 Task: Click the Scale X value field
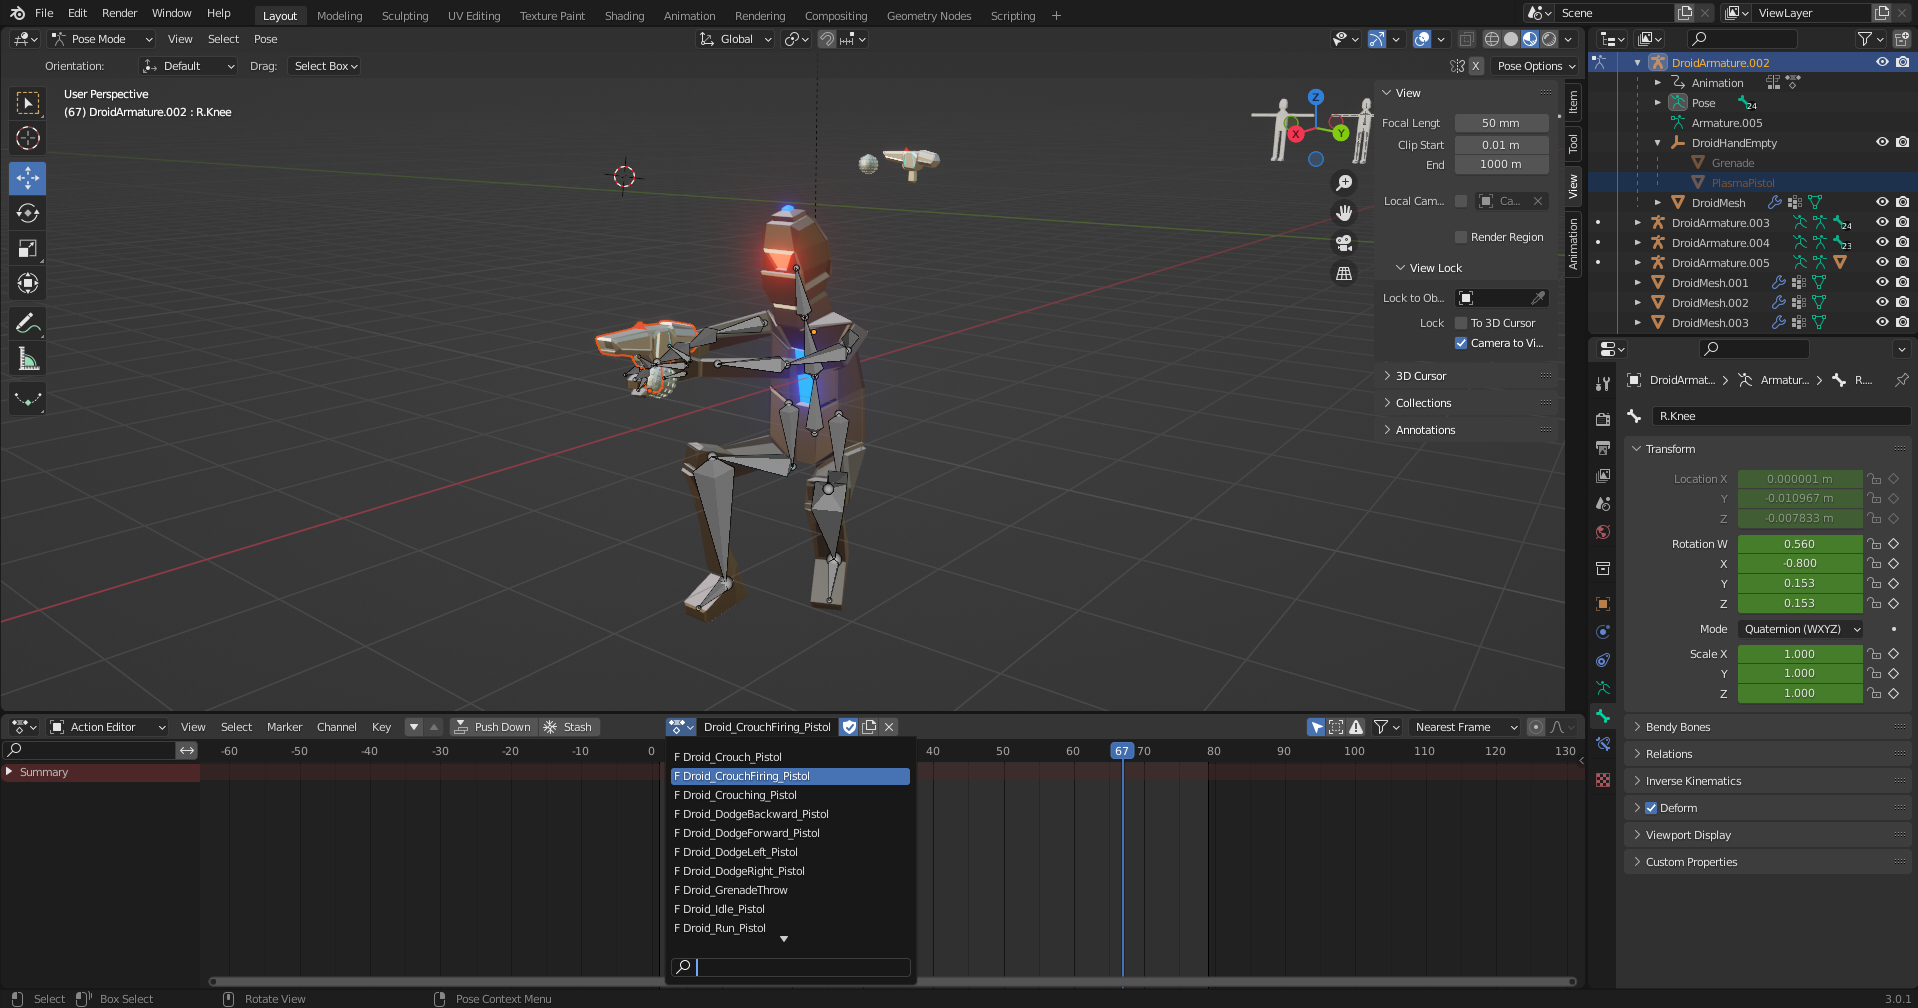[1799, 654]
